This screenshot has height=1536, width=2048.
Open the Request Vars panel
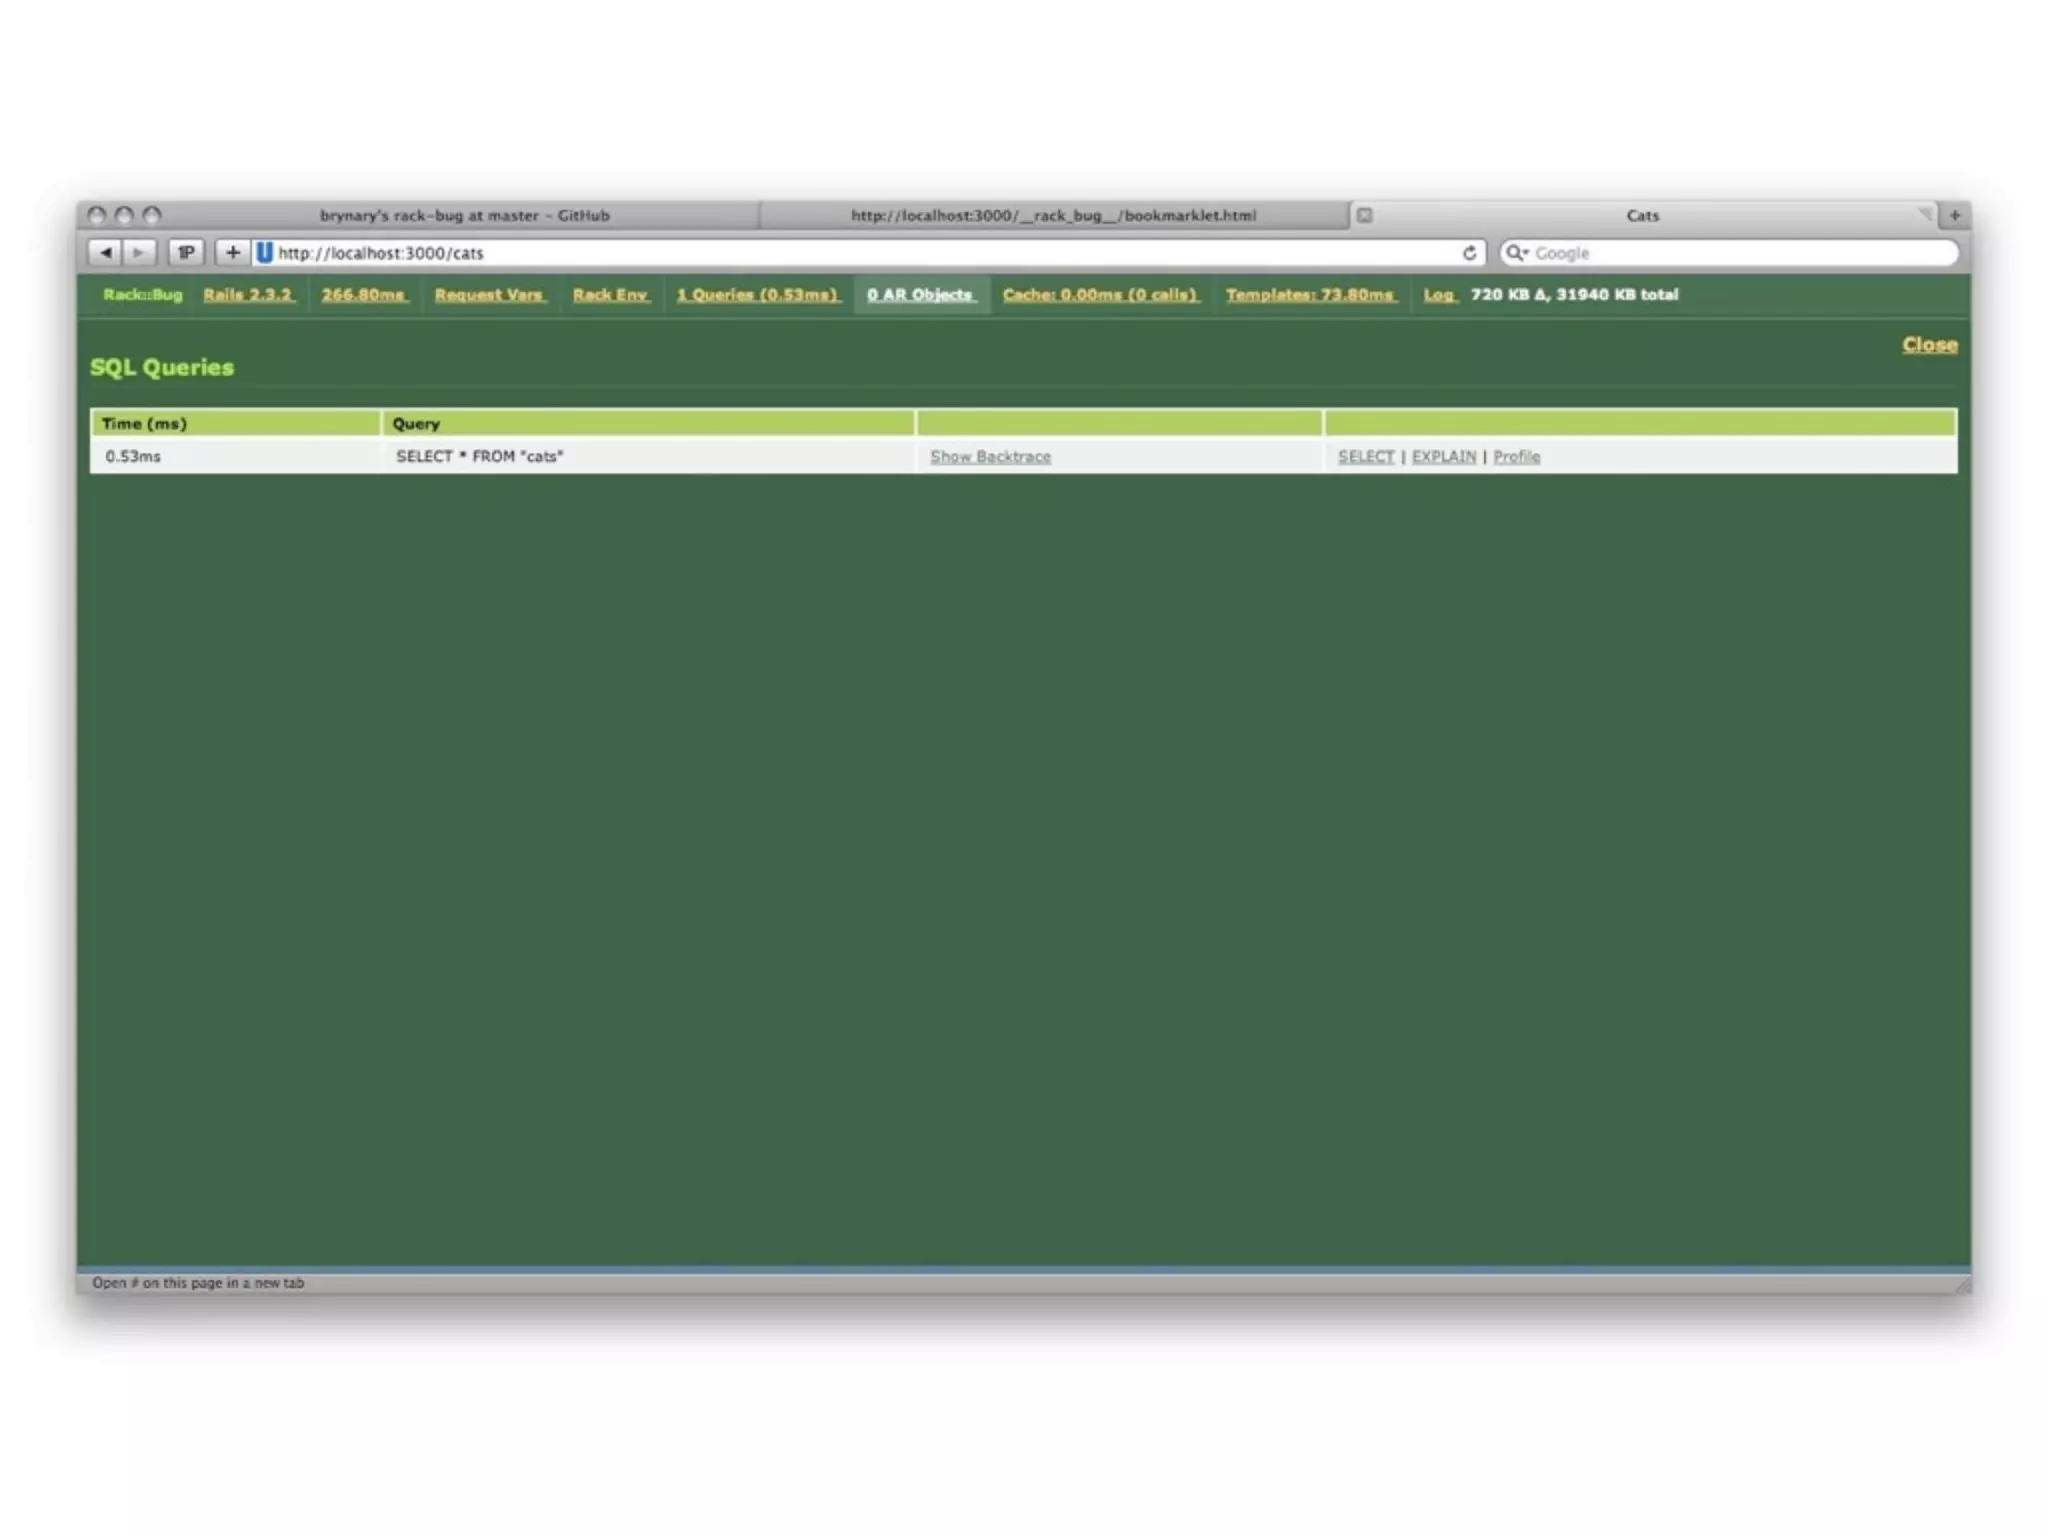click(490, 295)
